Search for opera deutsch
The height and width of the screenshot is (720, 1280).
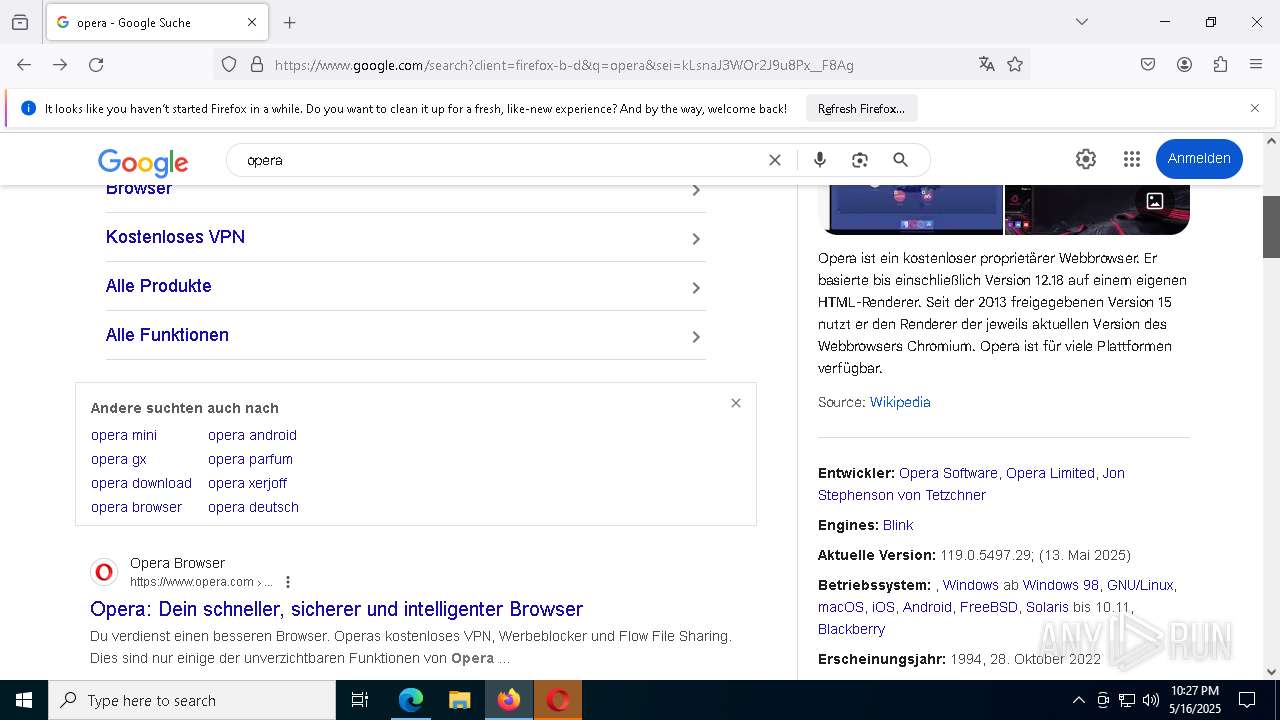[253, 507]
